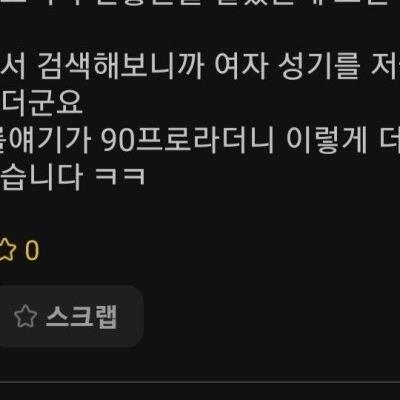Viewport: 400px width, 400px height.
Task: Click the text 90프로라더니
Action: tap(188, 140)
